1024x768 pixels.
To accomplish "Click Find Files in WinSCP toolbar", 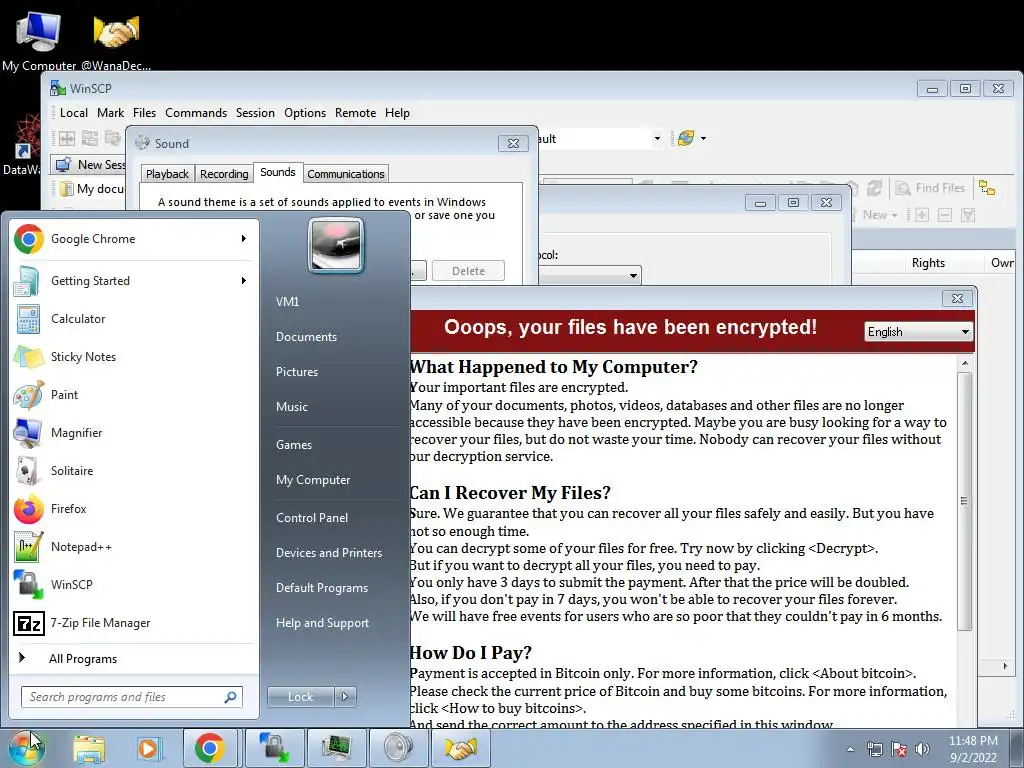I will click(x=930, y=188).
